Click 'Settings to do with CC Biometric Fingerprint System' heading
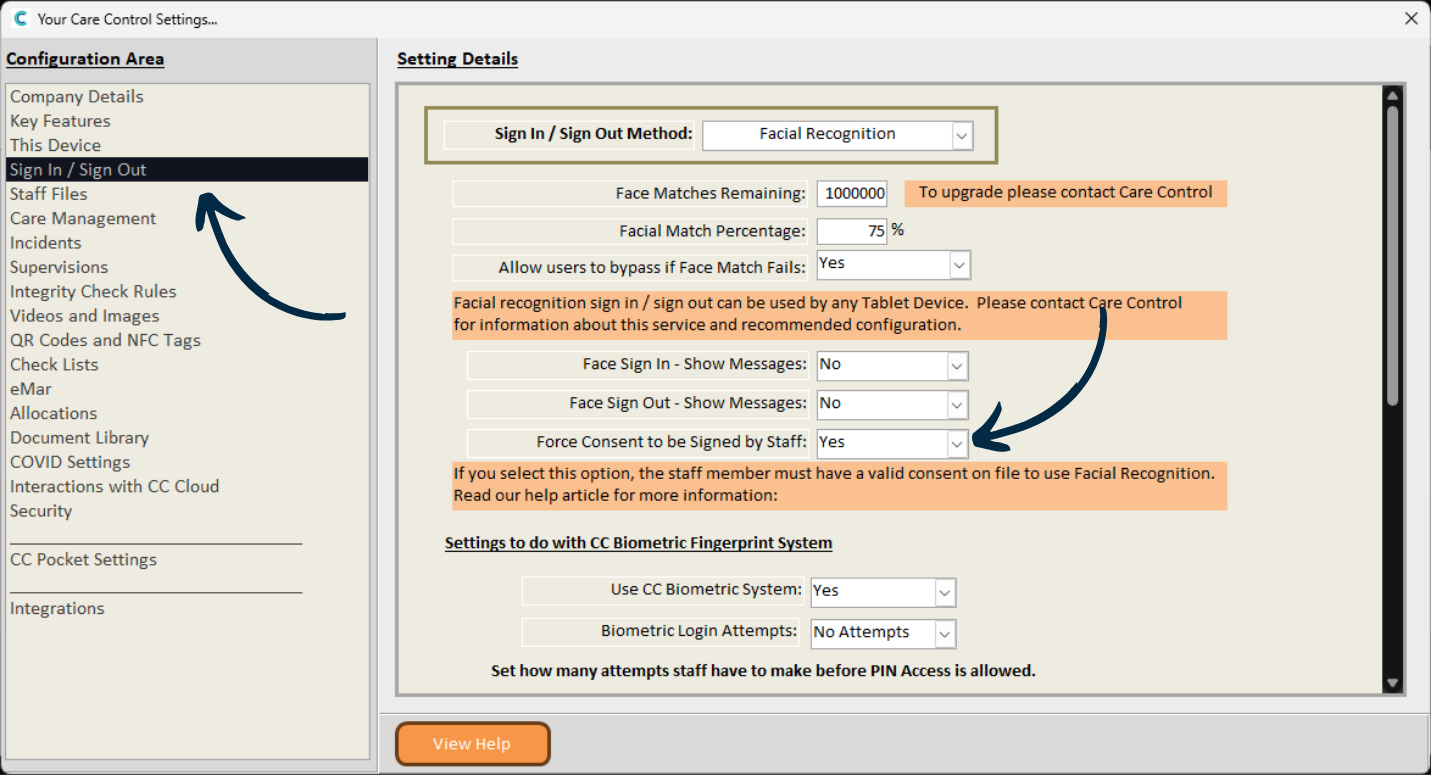The image size is (1434, 778). click(x=638, y=544)
